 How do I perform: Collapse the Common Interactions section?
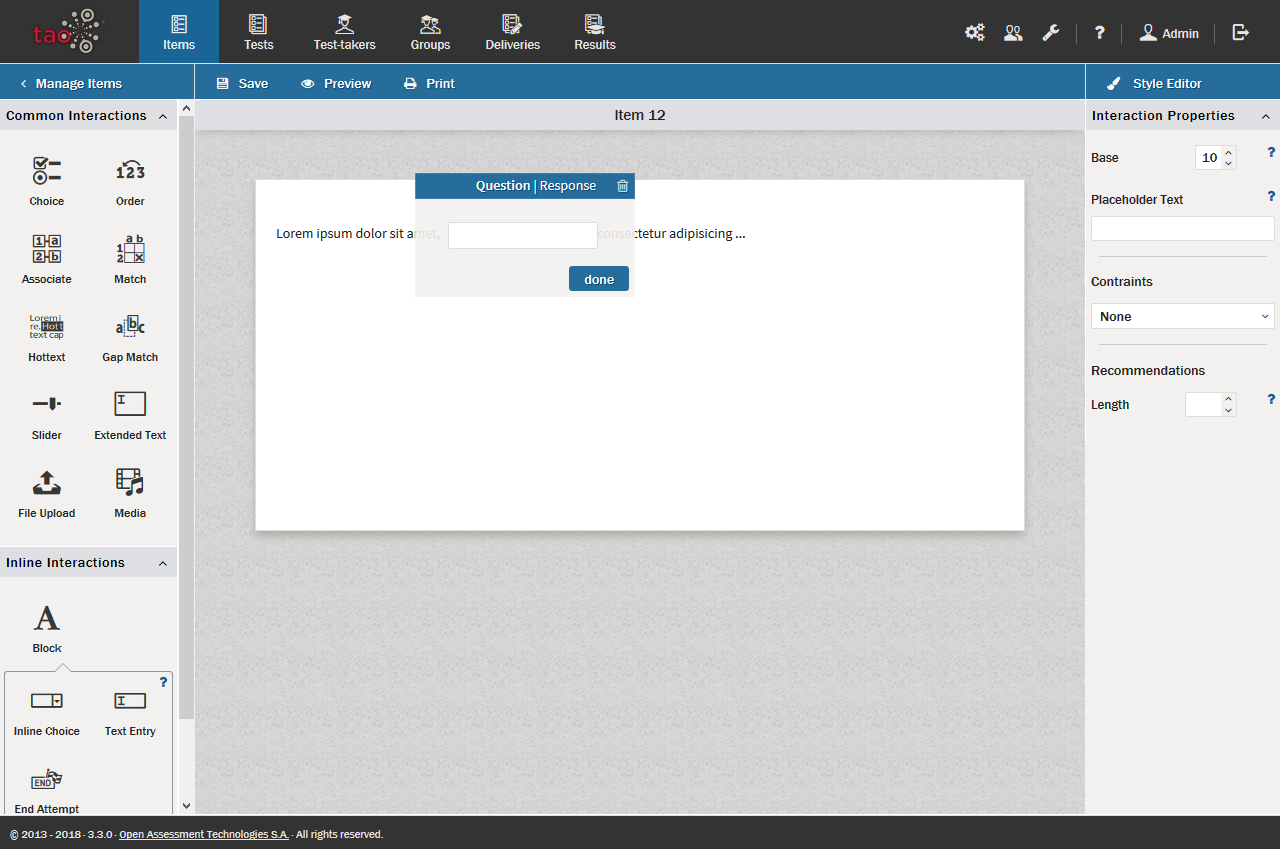[162, 116]
